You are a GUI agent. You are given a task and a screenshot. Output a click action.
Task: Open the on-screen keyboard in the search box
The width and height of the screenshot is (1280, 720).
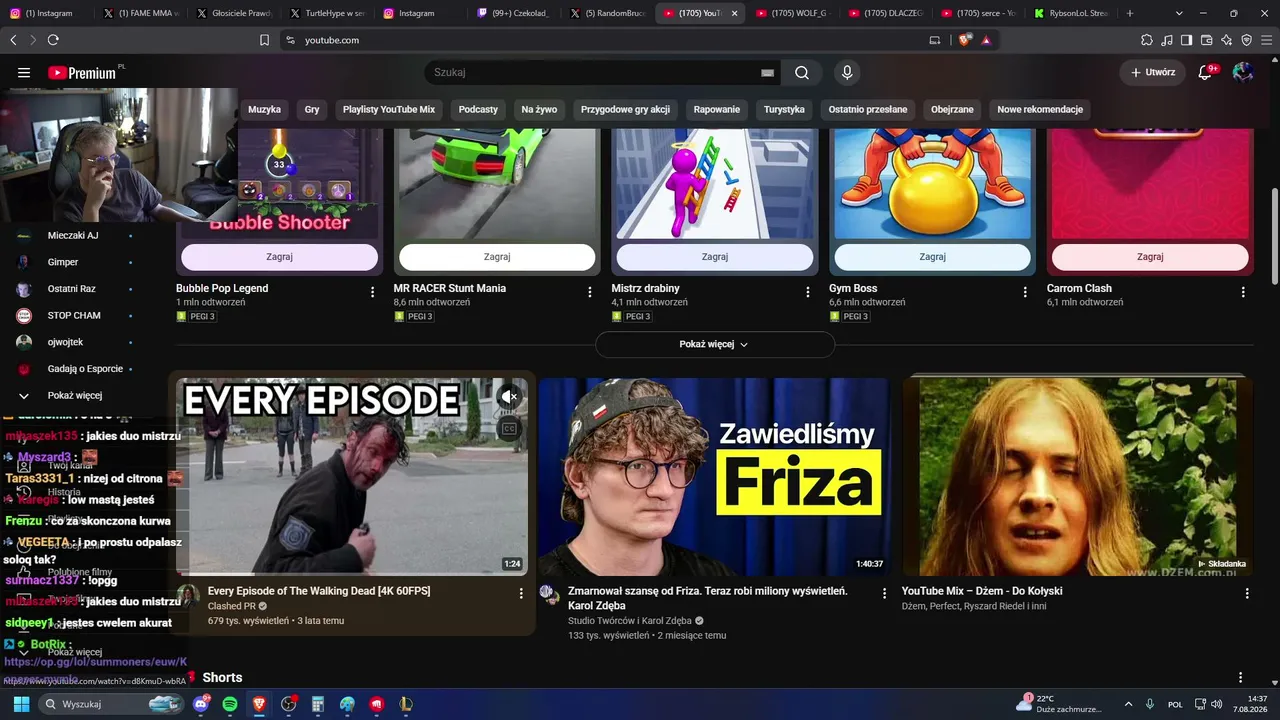(x=767, y=73)
